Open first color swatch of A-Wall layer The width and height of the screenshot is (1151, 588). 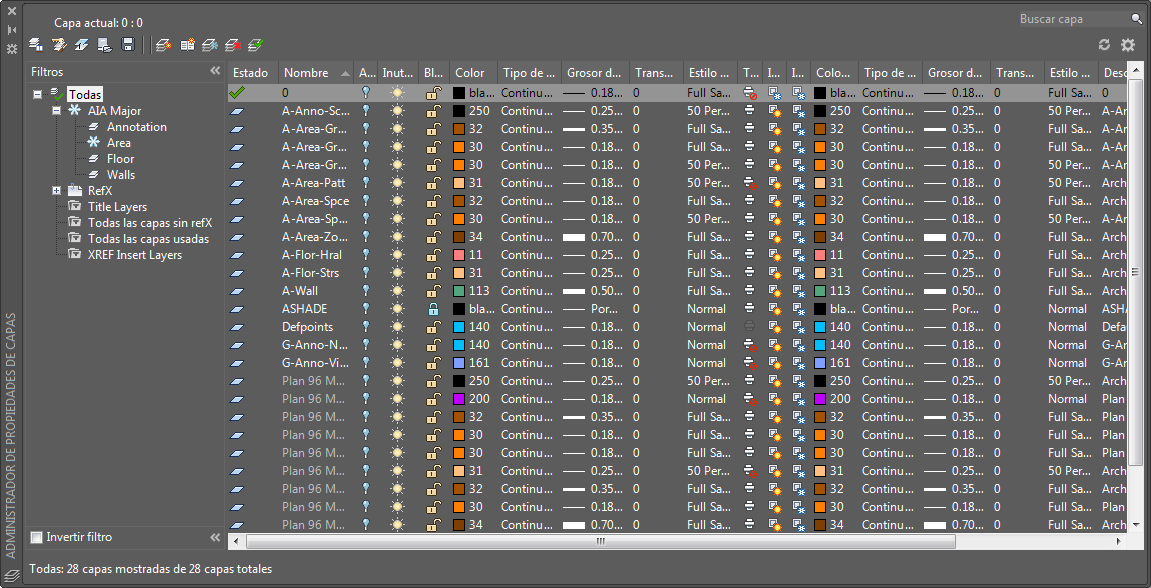point(460,291)
